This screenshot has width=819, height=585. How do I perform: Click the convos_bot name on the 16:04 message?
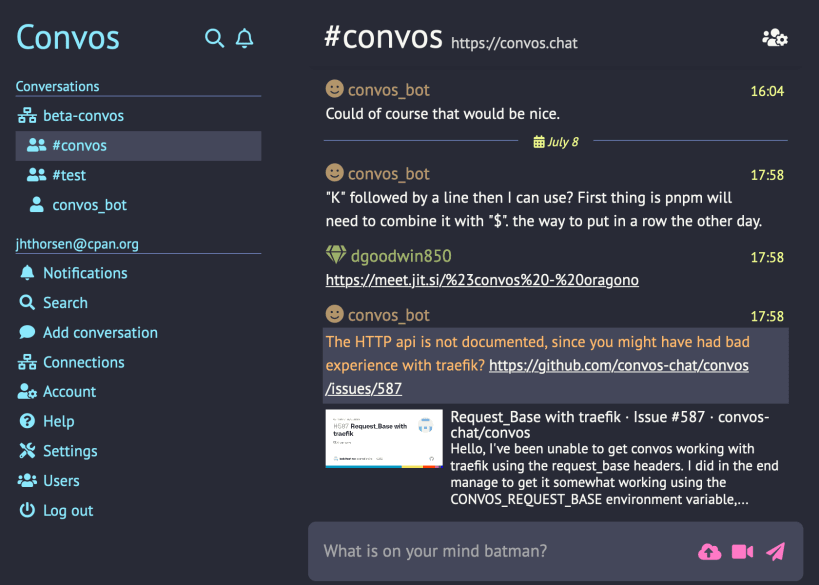389,90
